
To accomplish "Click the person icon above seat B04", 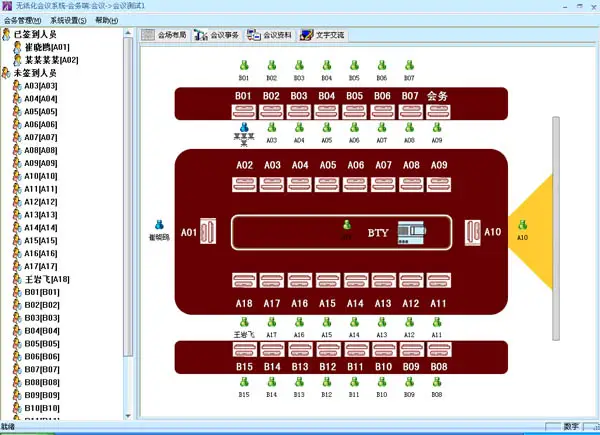I will tap(327, 65).
